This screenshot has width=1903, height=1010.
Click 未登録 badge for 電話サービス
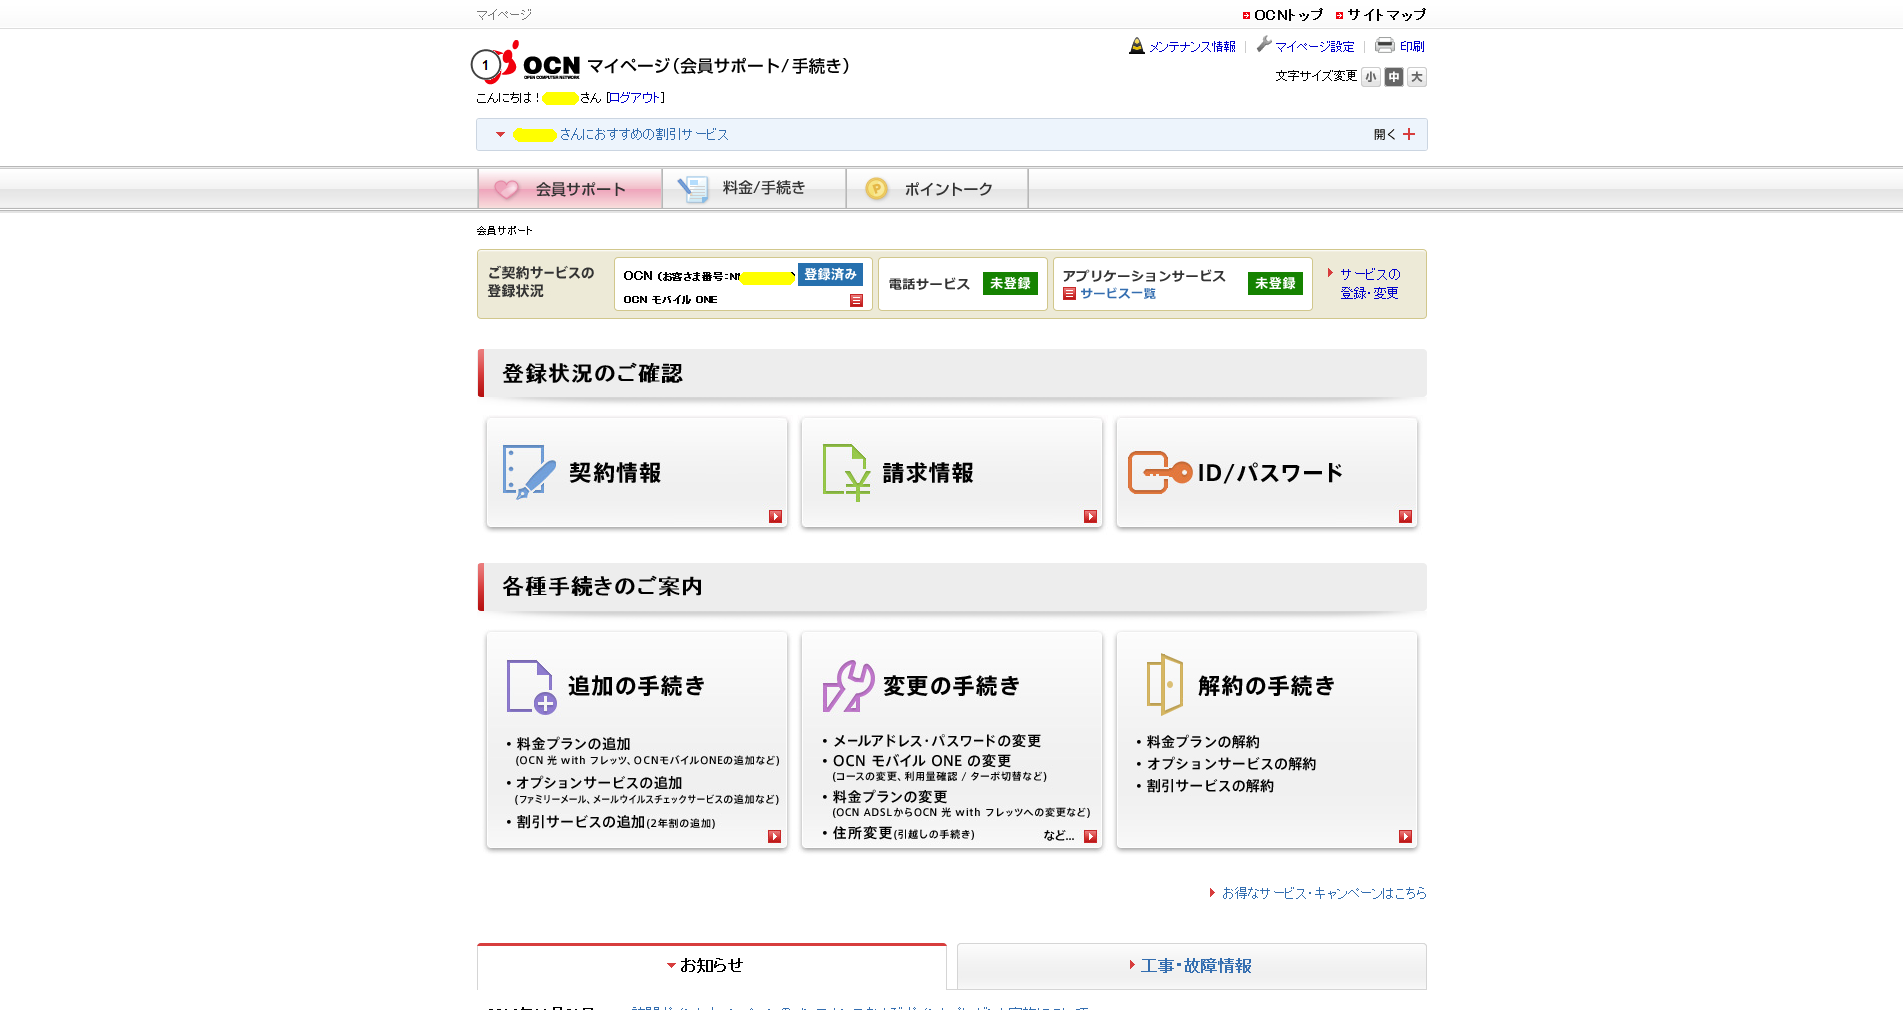[1010, 284]
